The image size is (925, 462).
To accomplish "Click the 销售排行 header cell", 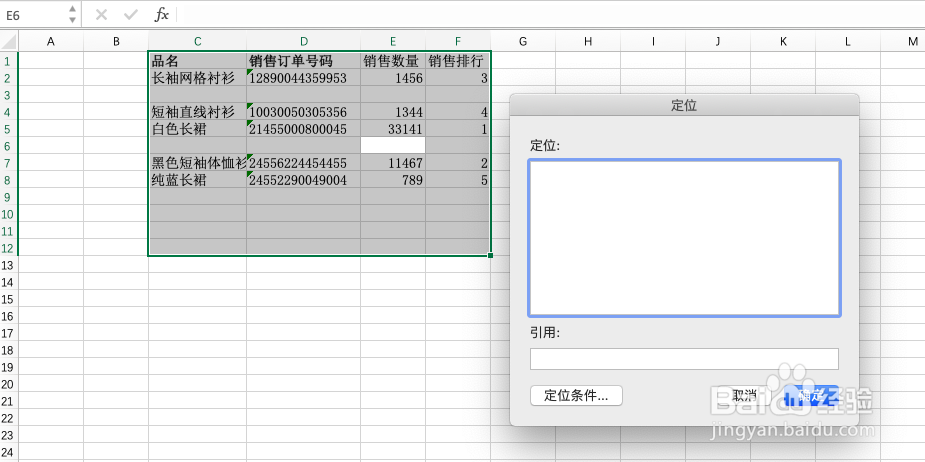I will (x=458, y=61).
